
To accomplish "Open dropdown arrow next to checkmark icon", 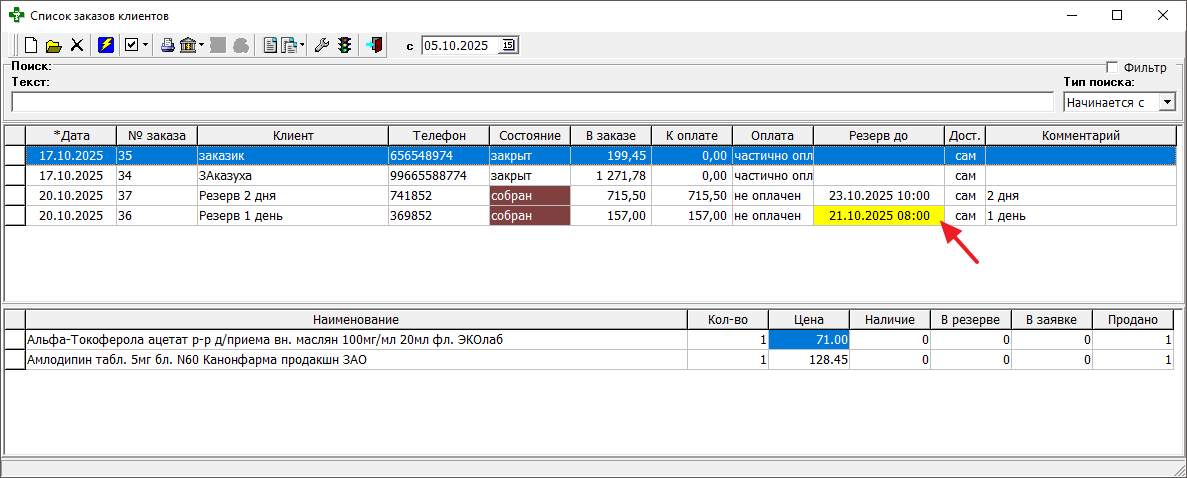I will (x=146, y=46).
